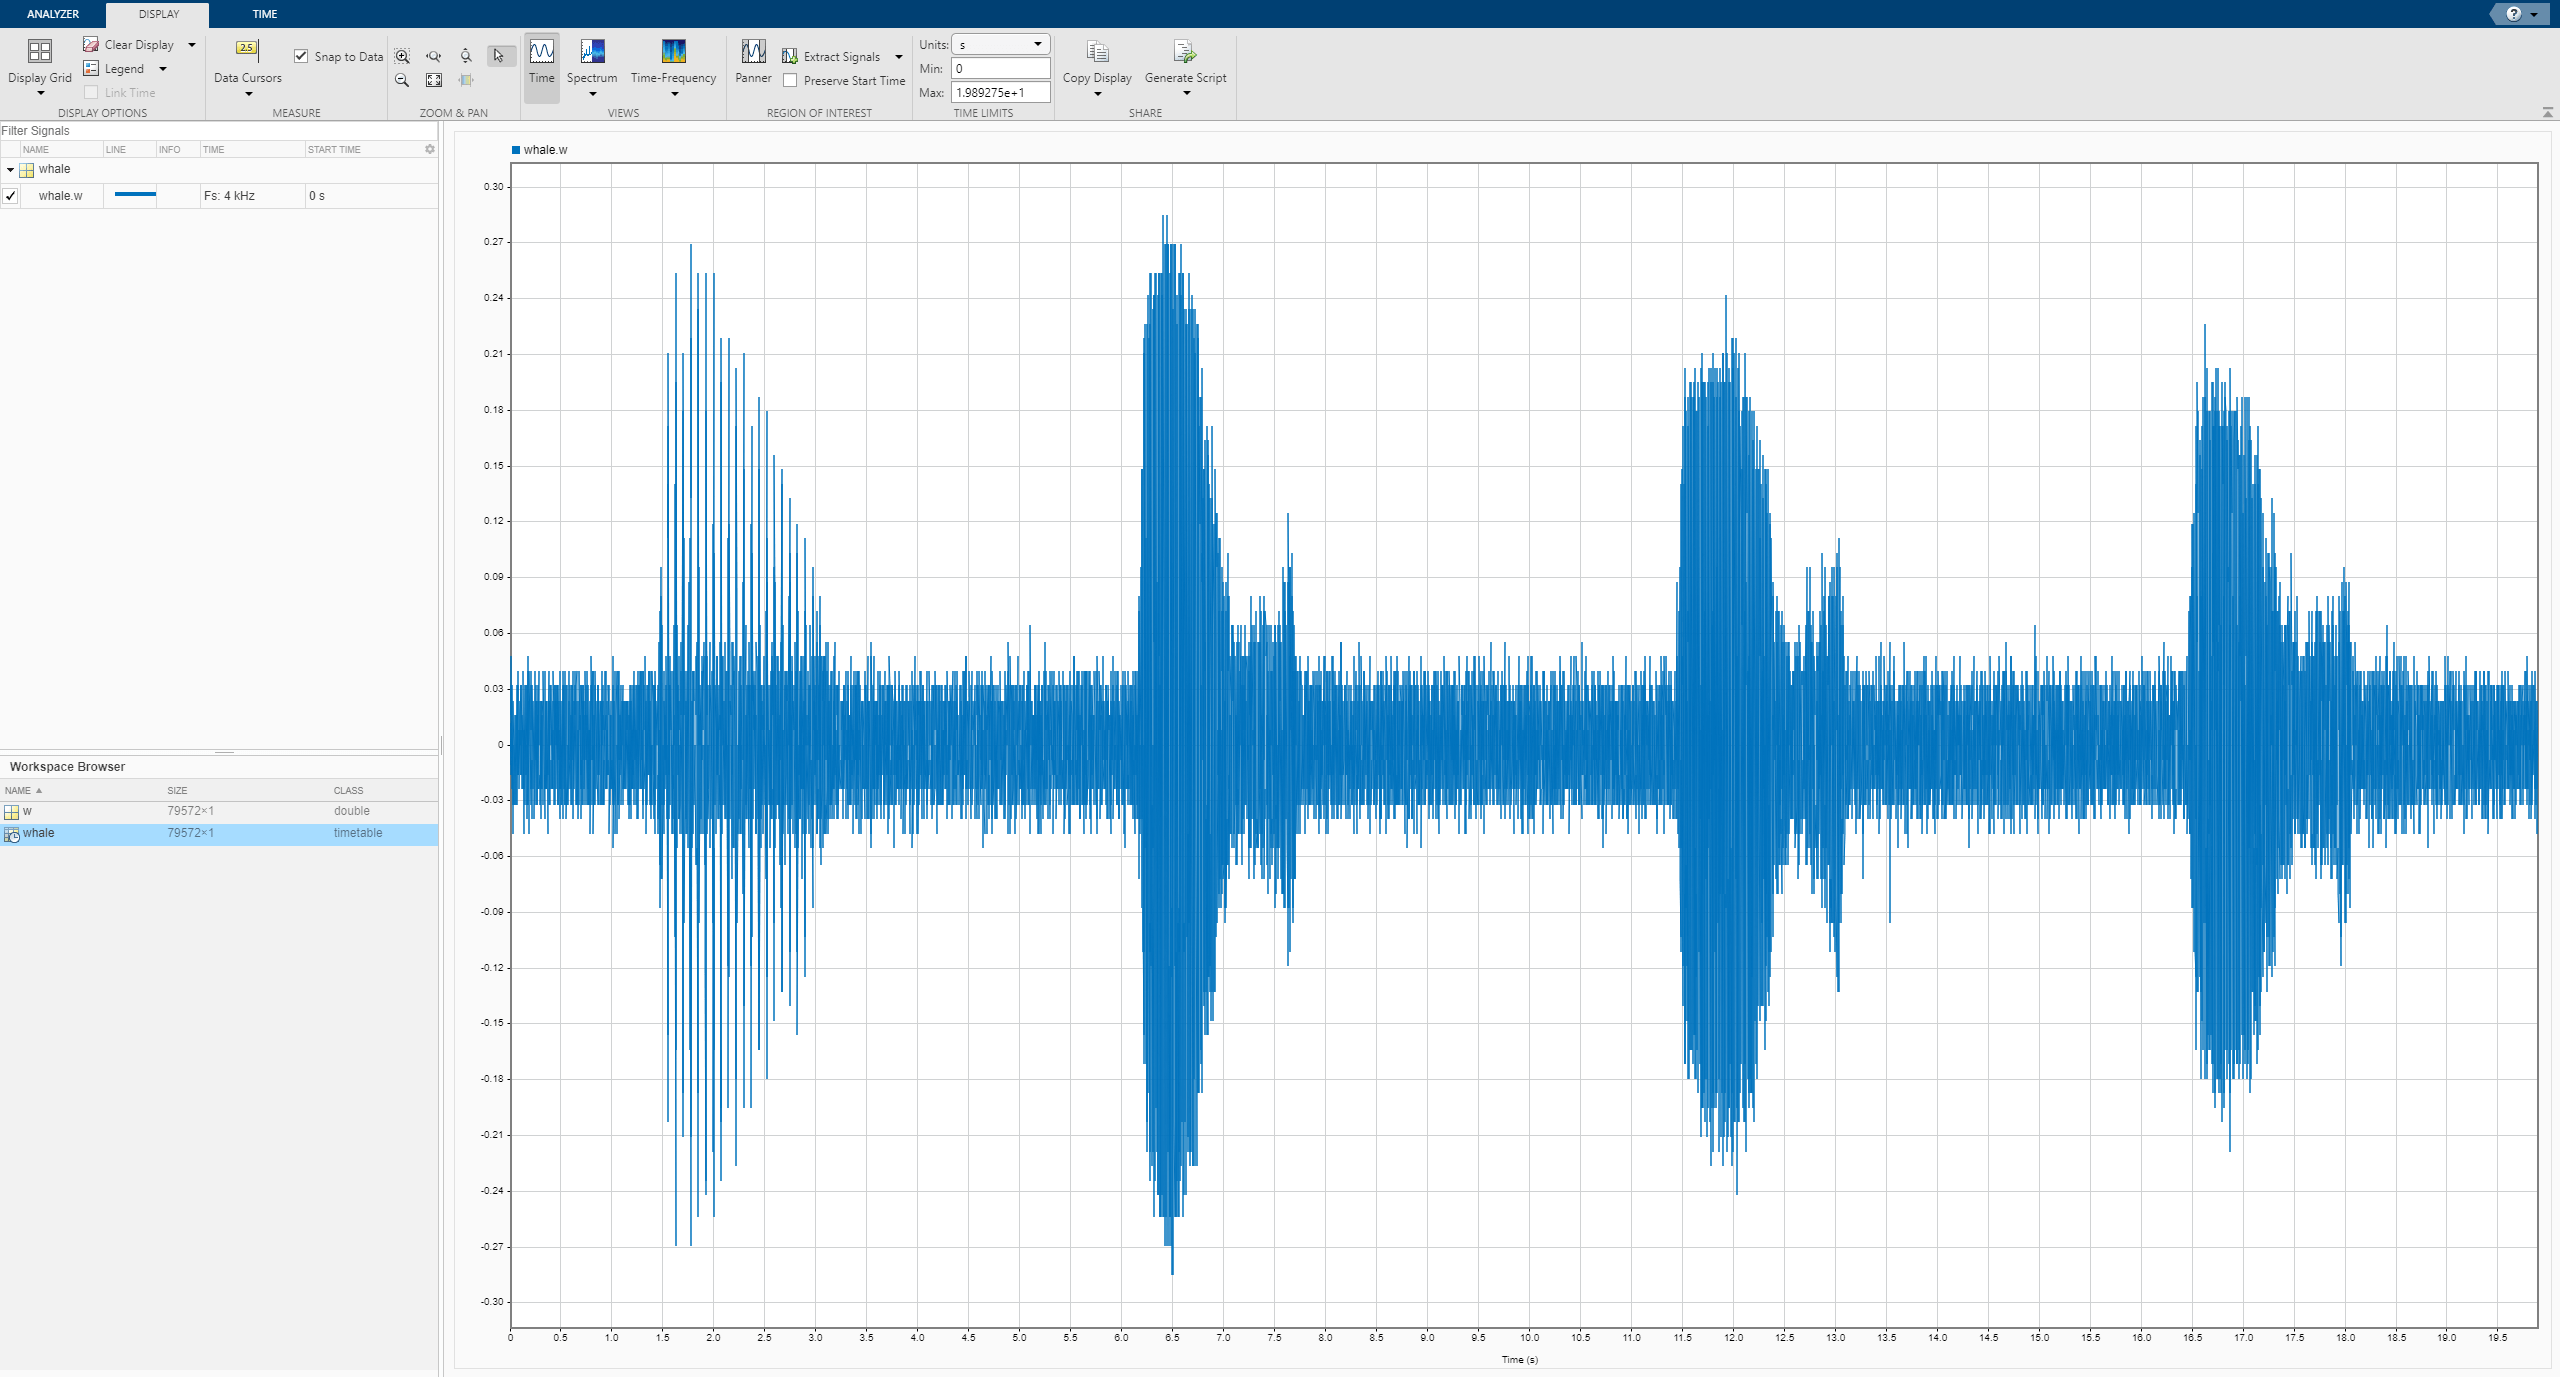
Task: Click the Copy Display icon
Action: (x=1097, y=53)
